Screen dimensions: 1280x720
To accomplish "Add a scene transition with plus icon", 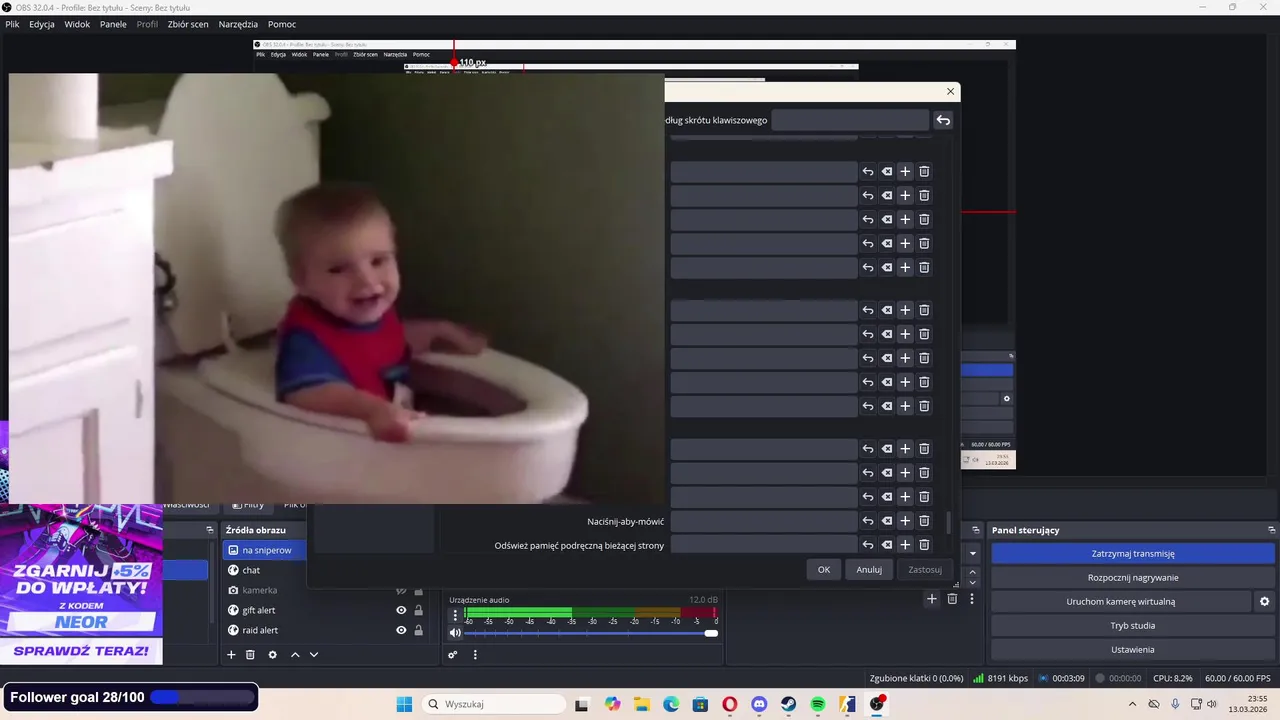I will pyautogui.click(x=932, y=599).
